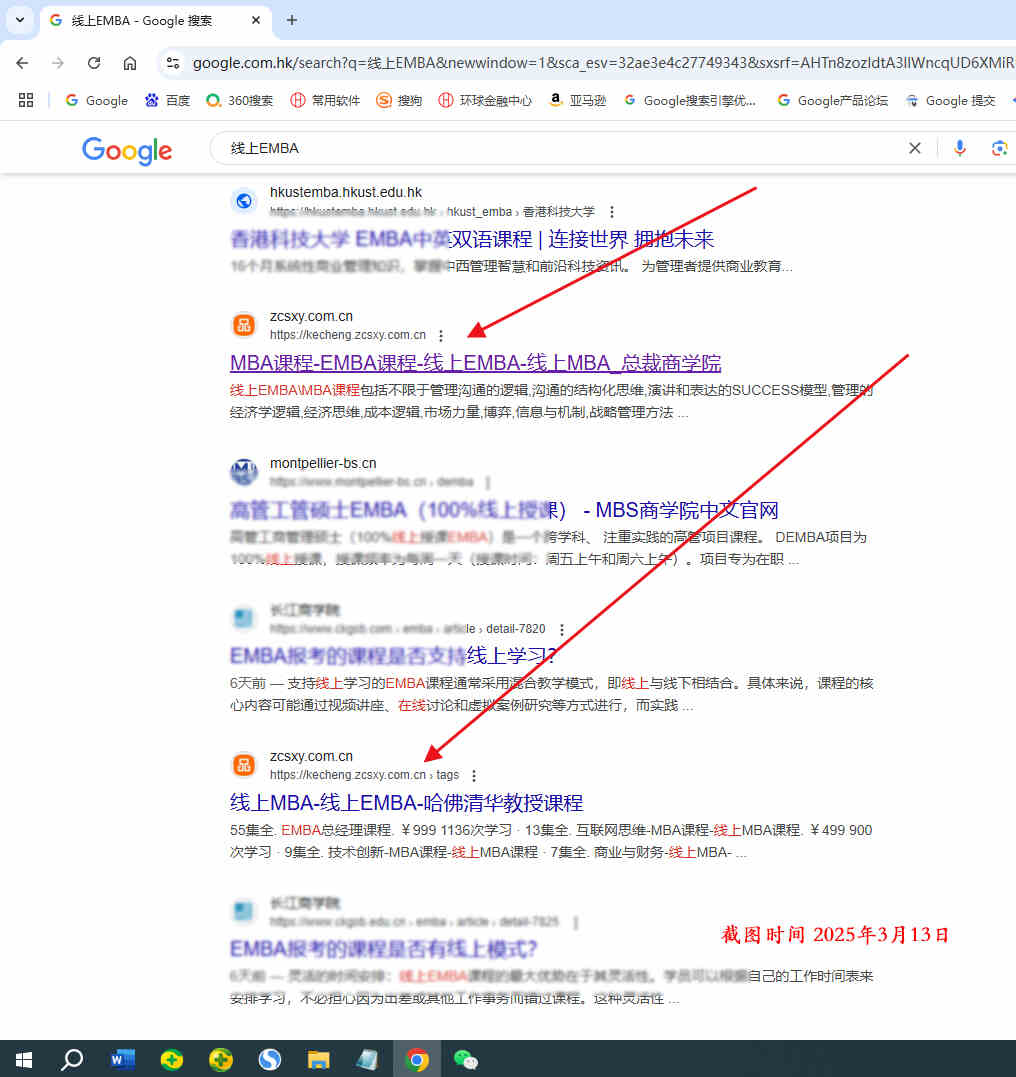
Task: Click the home button toggle area
Action: click(130, 61)
